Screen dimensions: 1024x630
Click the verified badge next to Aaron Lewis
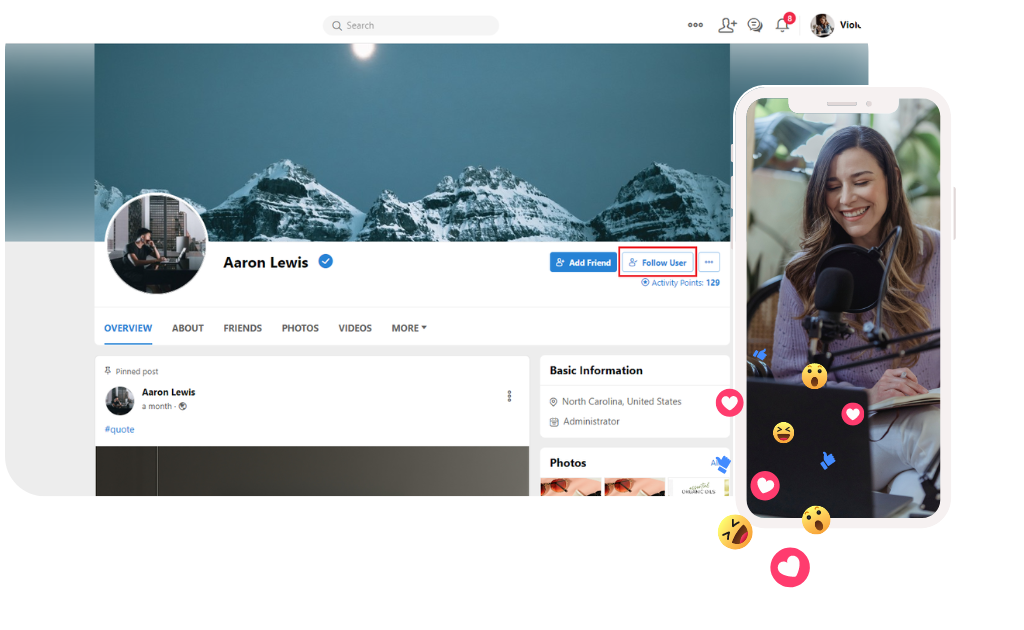click(x=325, y=261)
